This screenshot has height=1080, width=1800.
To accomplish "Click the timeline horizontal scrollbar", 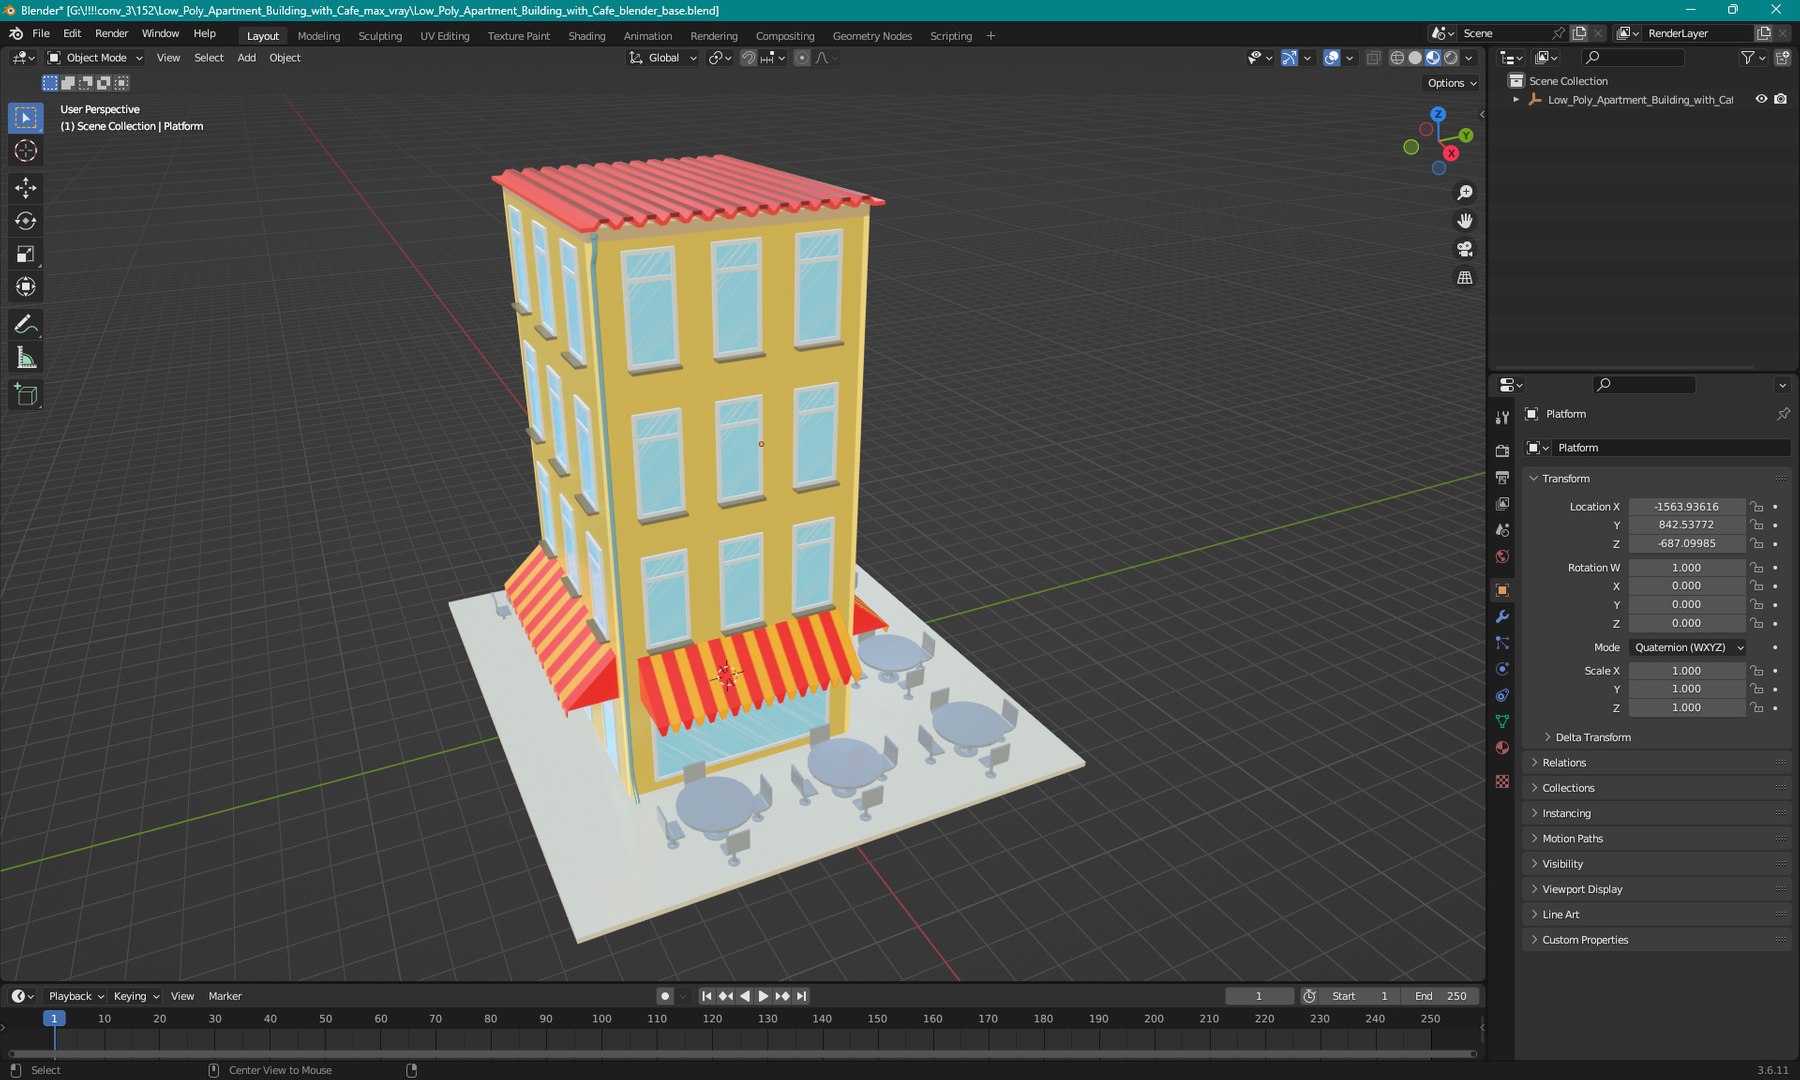I will [742, 1053].
